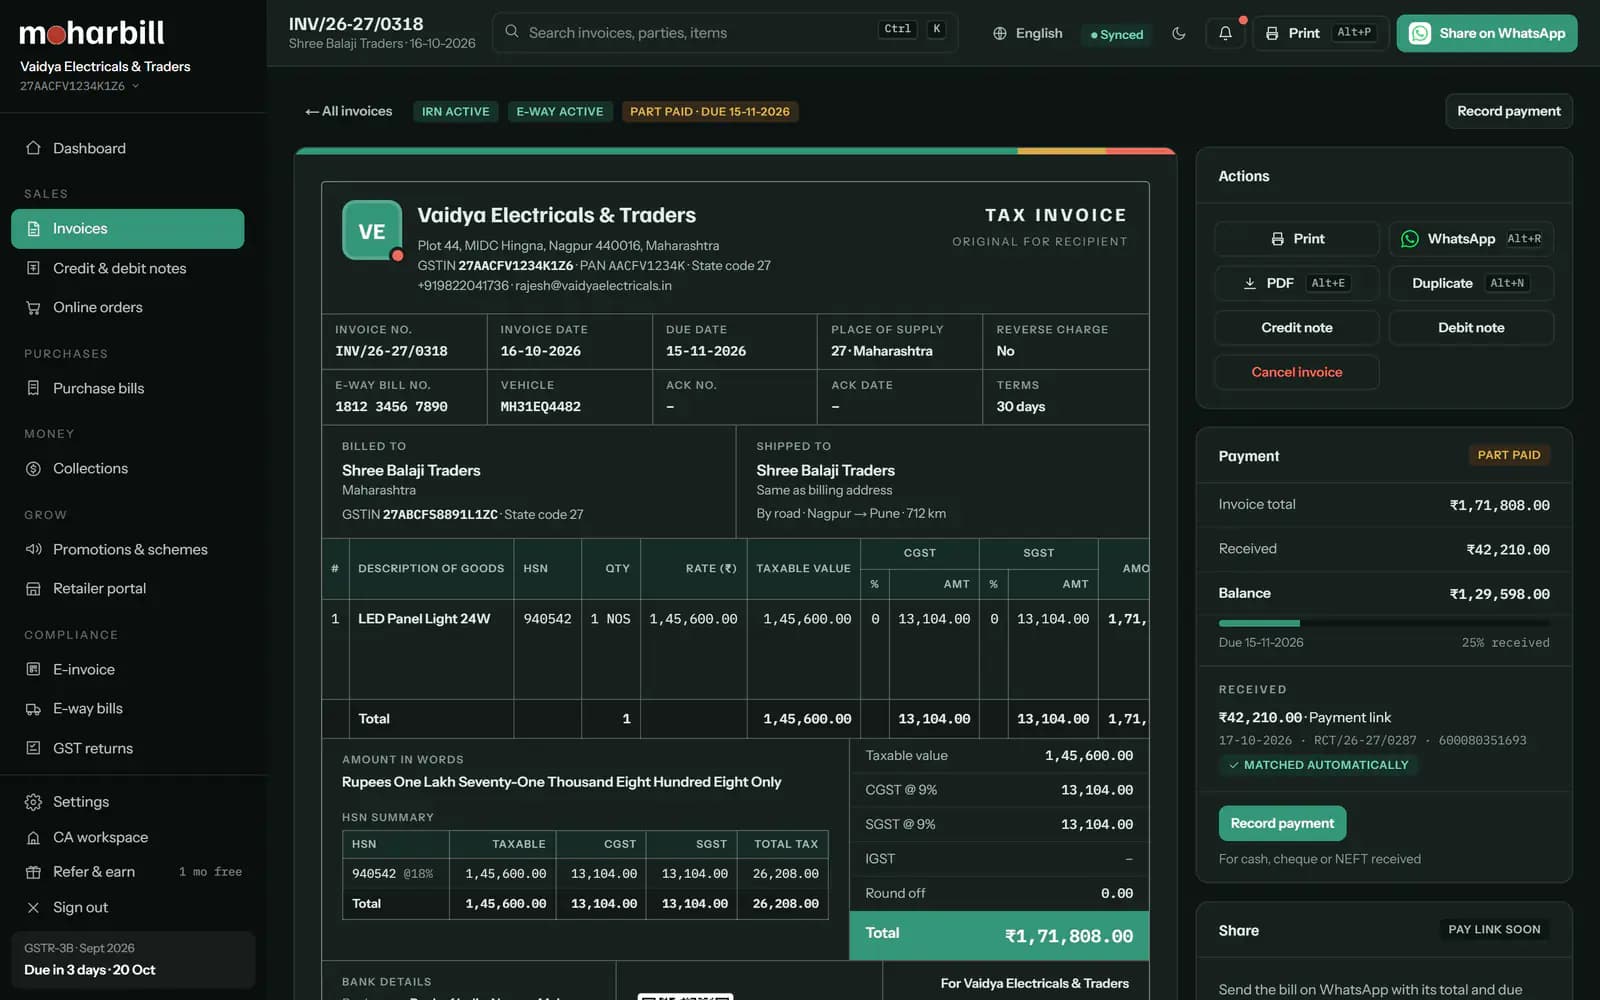Click Print in Actions panel
1600x1000 pixels.
(x=1296, y=239)
